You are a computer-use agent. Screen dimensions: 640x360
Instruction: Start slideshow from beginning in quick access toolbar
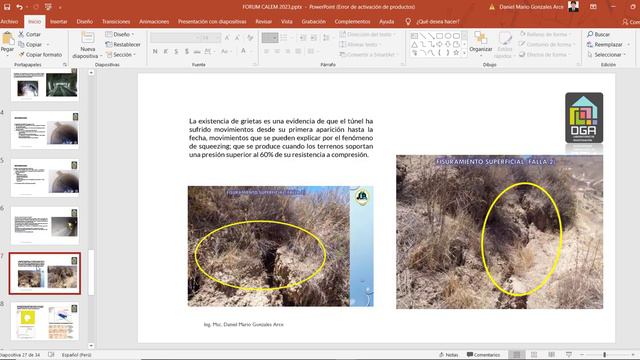(48, 7)
